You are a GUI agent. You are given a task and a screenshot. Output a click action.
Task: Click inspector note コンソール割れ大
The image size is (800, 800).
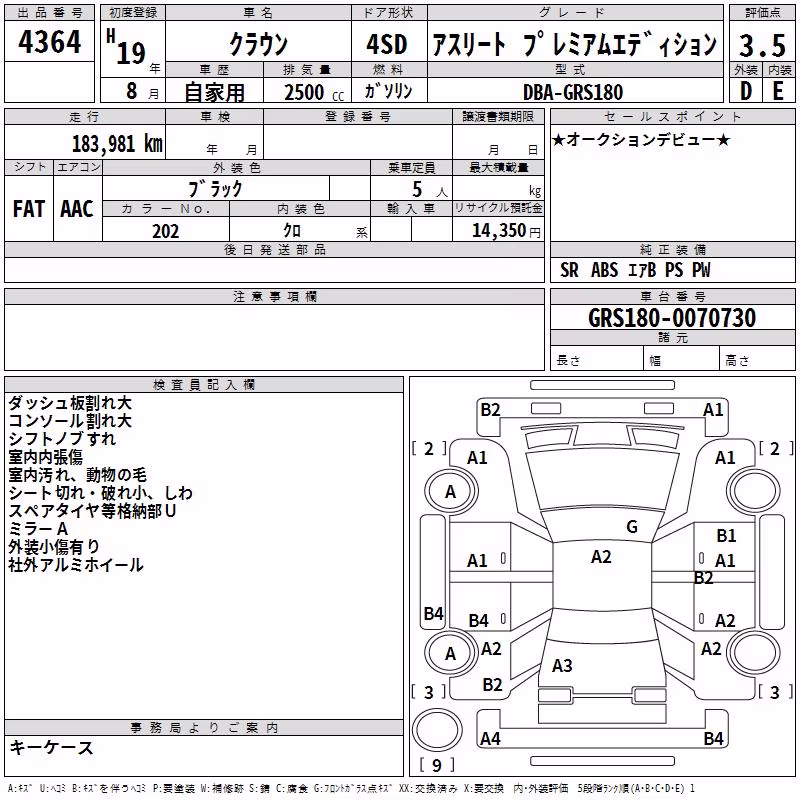coord(70,420)
